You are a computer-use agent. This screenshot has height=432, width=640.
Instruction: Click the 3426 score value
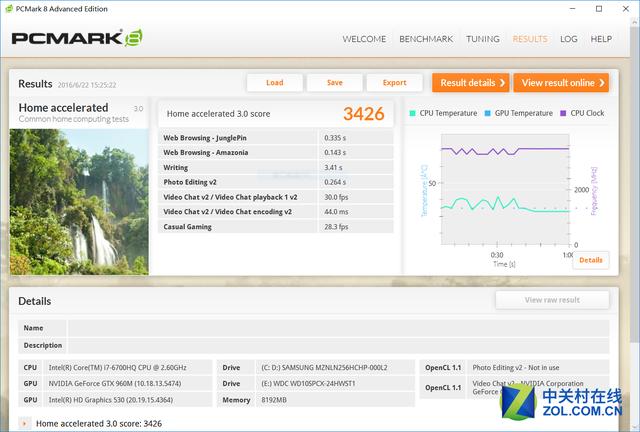[x=364, y=114]
